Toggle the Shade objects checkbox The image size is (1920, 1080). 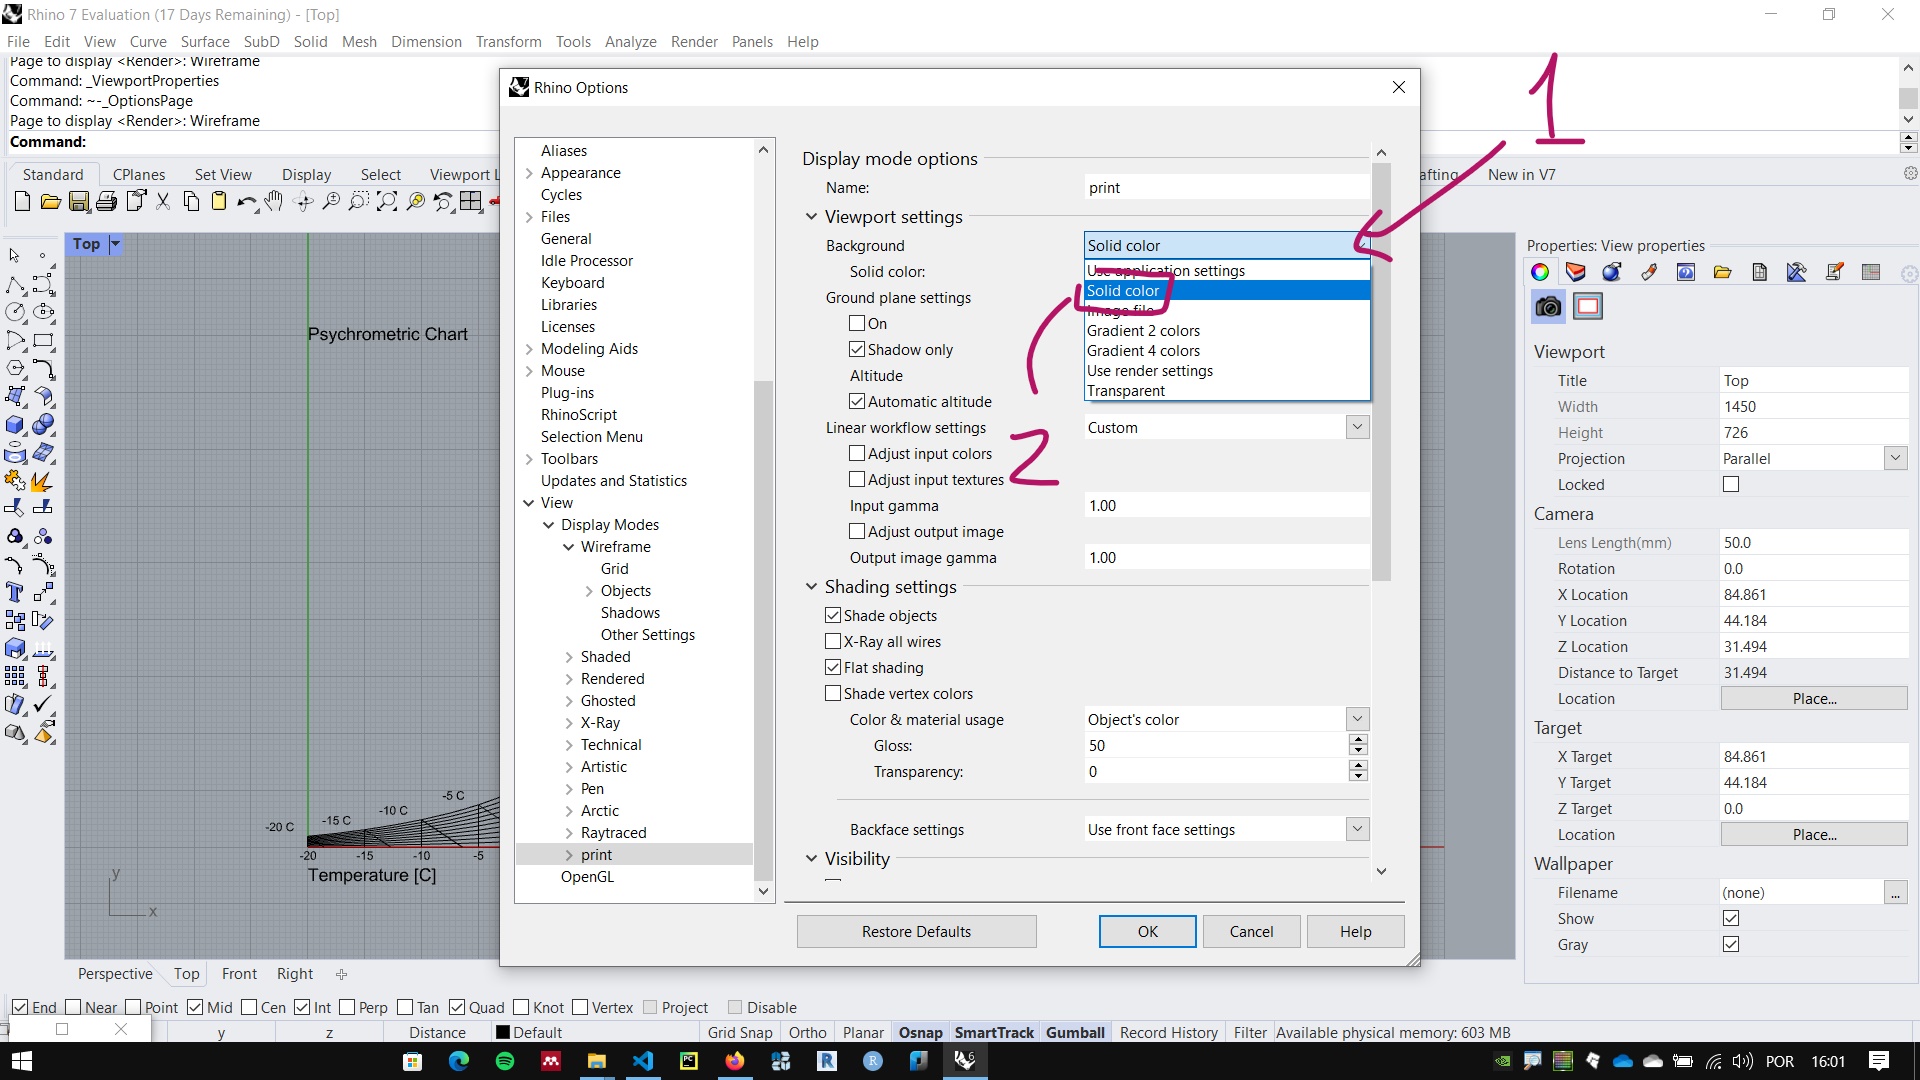(x=833, y=615)
